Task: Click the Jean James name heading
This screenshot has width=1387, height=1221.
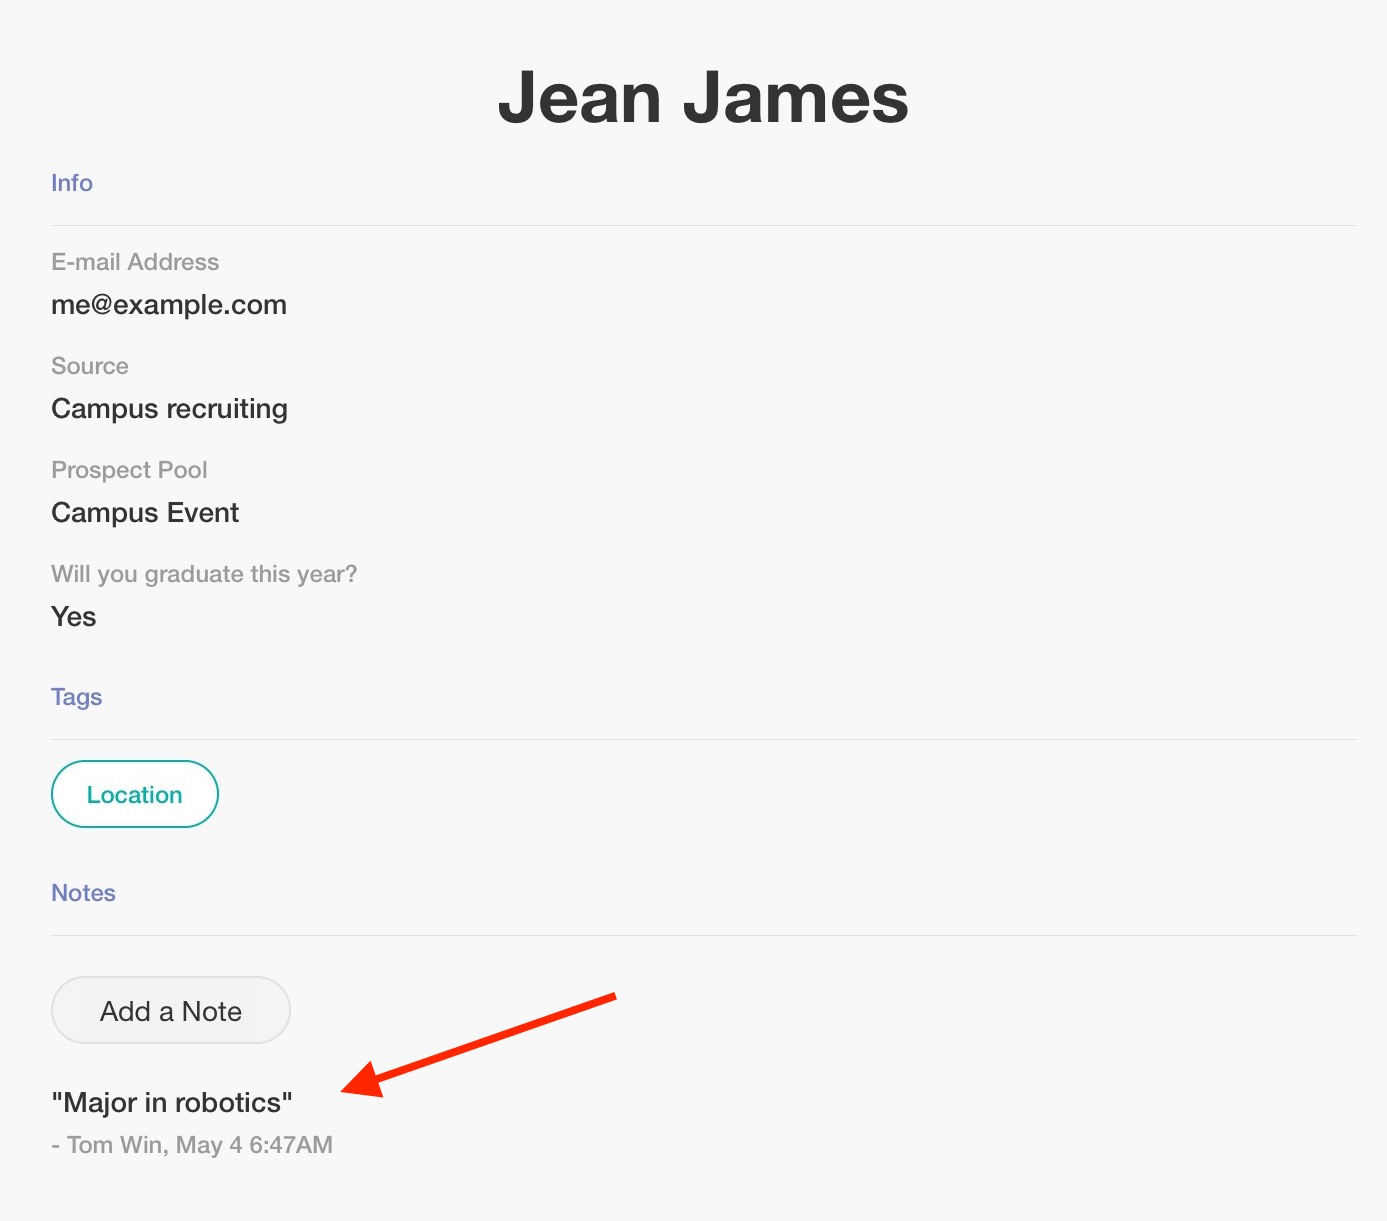Action: [x=703, y=98]
